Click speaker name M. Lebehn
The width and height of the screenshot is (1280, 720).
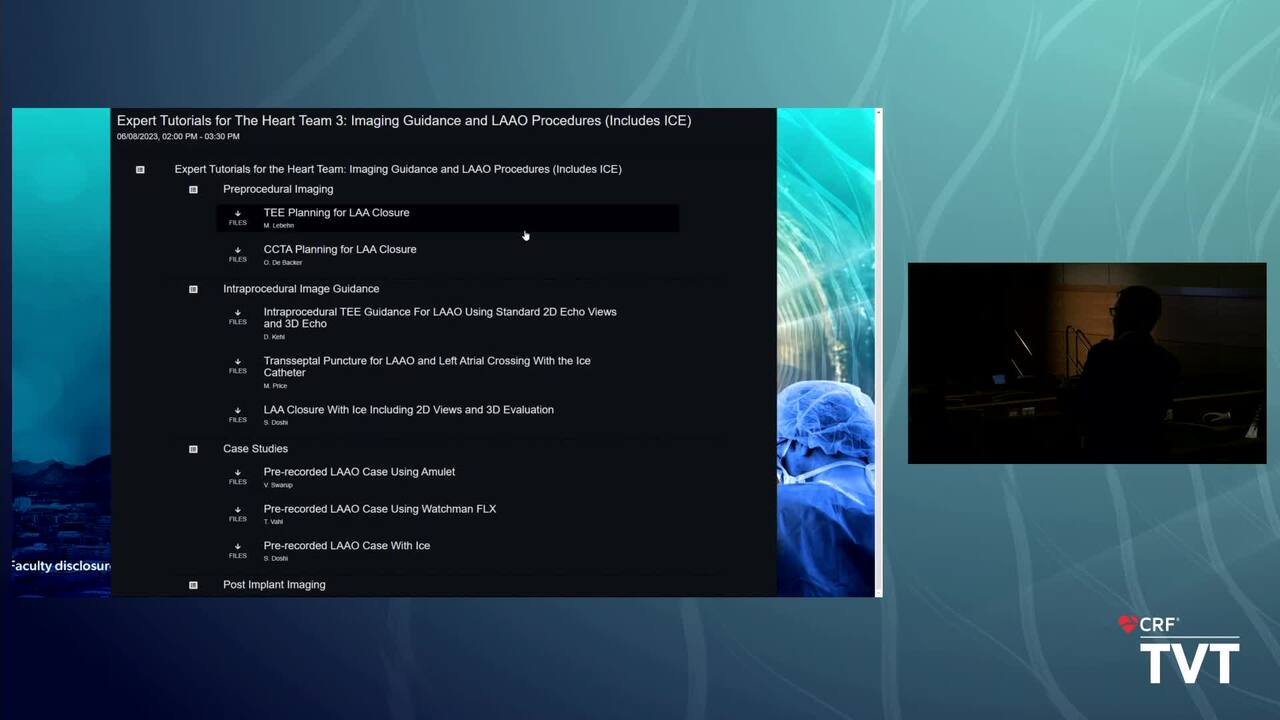coord(279,226)
